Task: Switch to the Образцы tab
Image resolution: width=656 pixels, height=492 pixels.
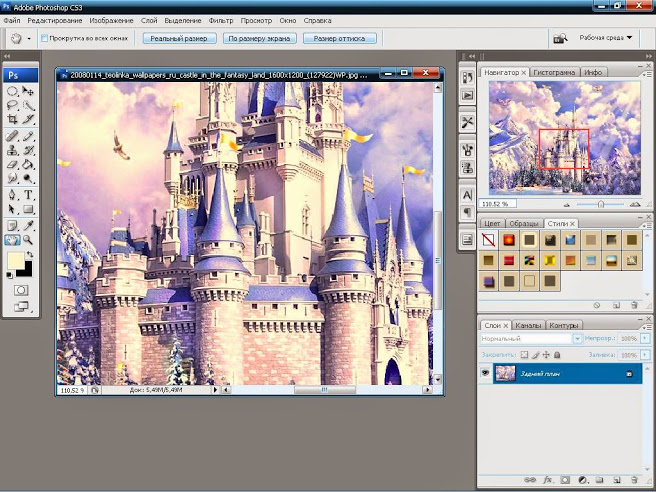Action: (x=523, y=223)
